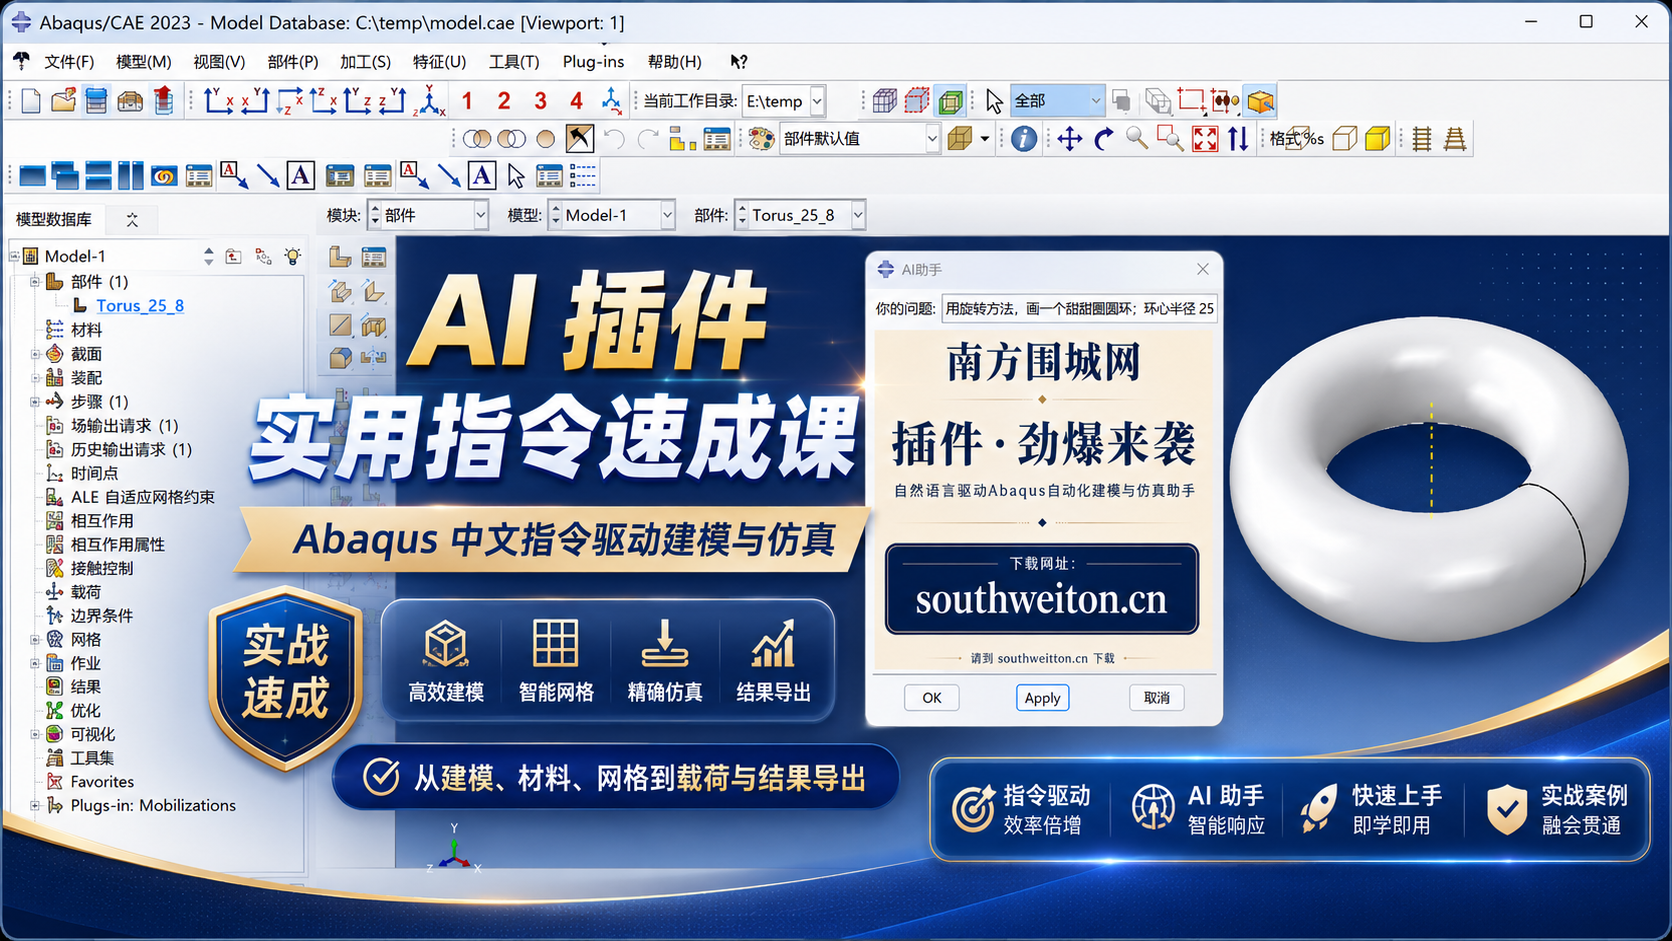Open an existing model database
1672x941 pixels.
[x=63, y=101]
